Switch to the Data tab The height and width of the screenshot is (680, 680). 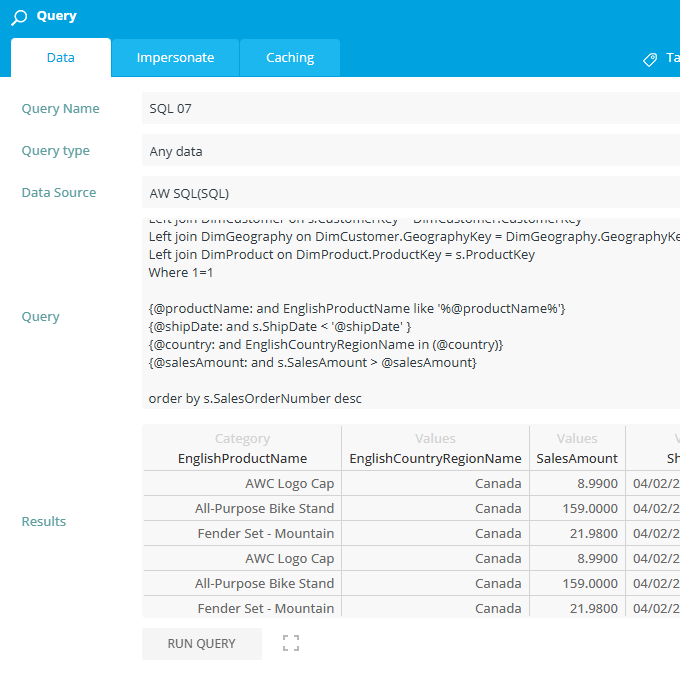click(x=61, y=58)
